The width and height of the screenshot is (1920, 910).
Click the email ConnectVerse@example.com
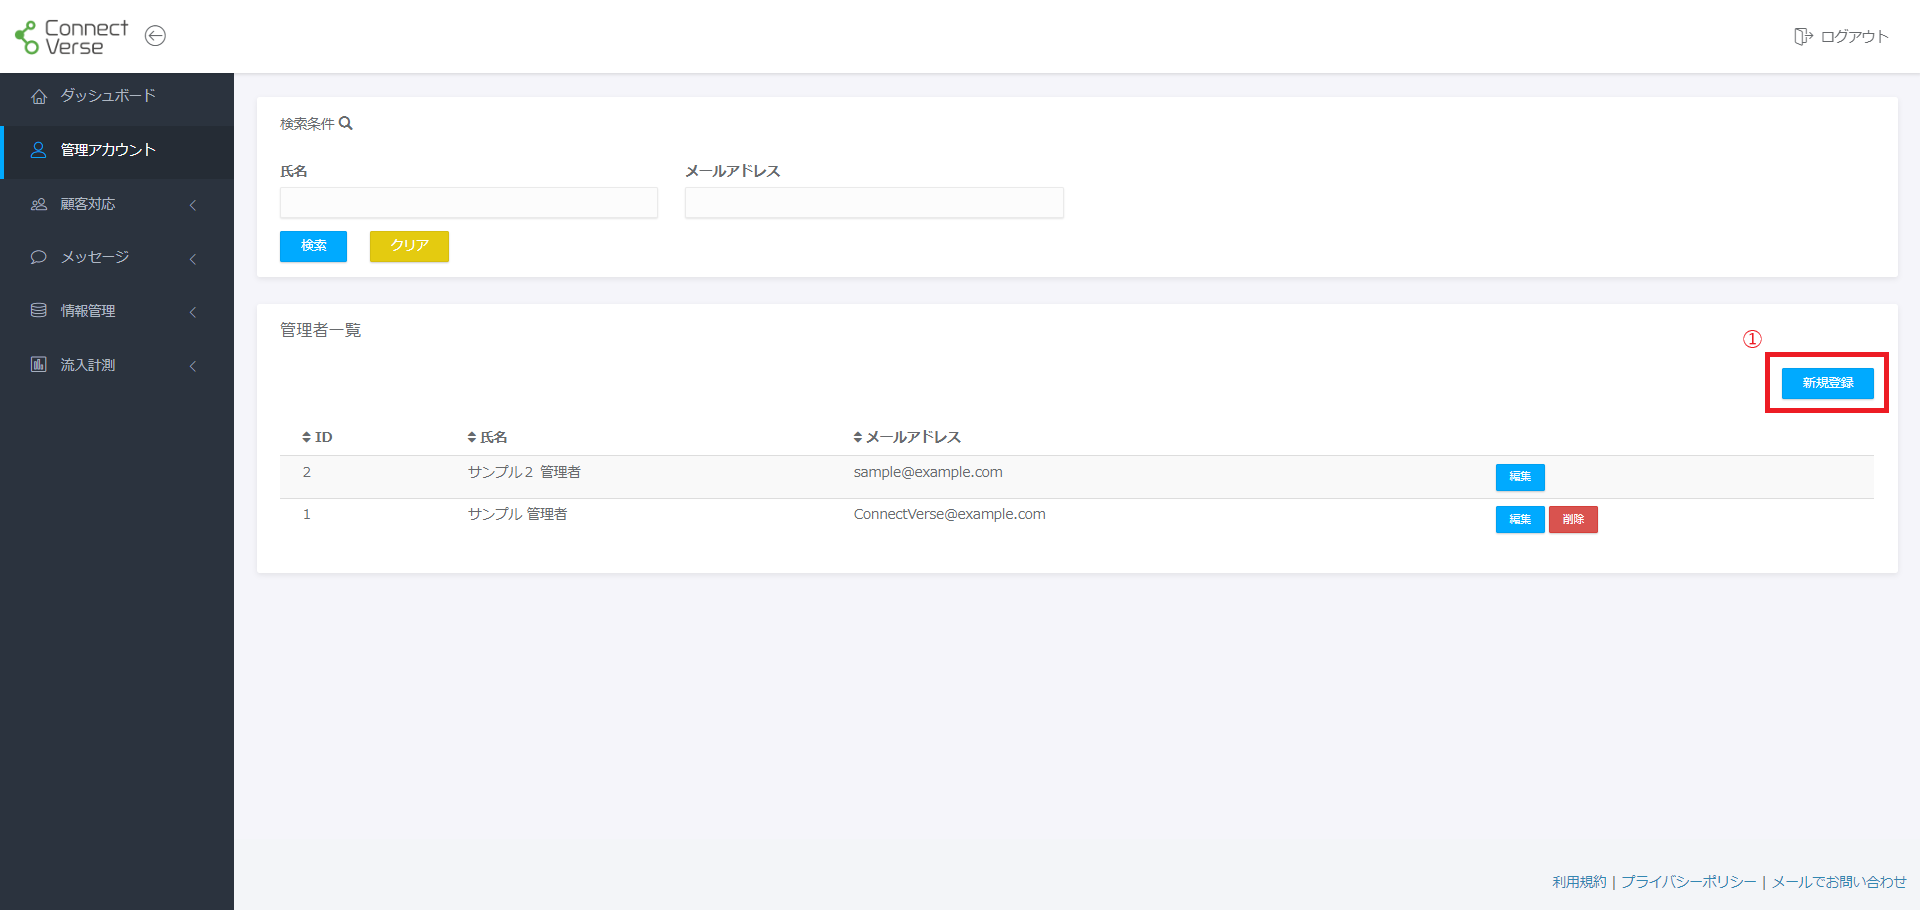[x=949, y=514]
